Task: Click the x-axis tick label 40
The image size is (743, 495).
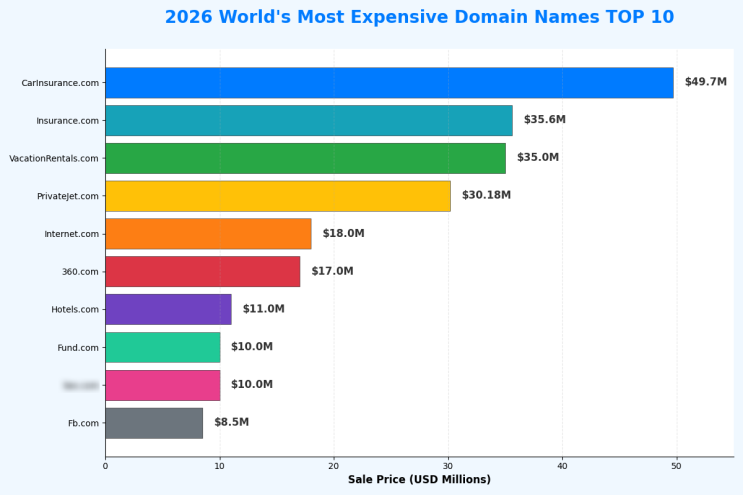Action: (562, 466)
